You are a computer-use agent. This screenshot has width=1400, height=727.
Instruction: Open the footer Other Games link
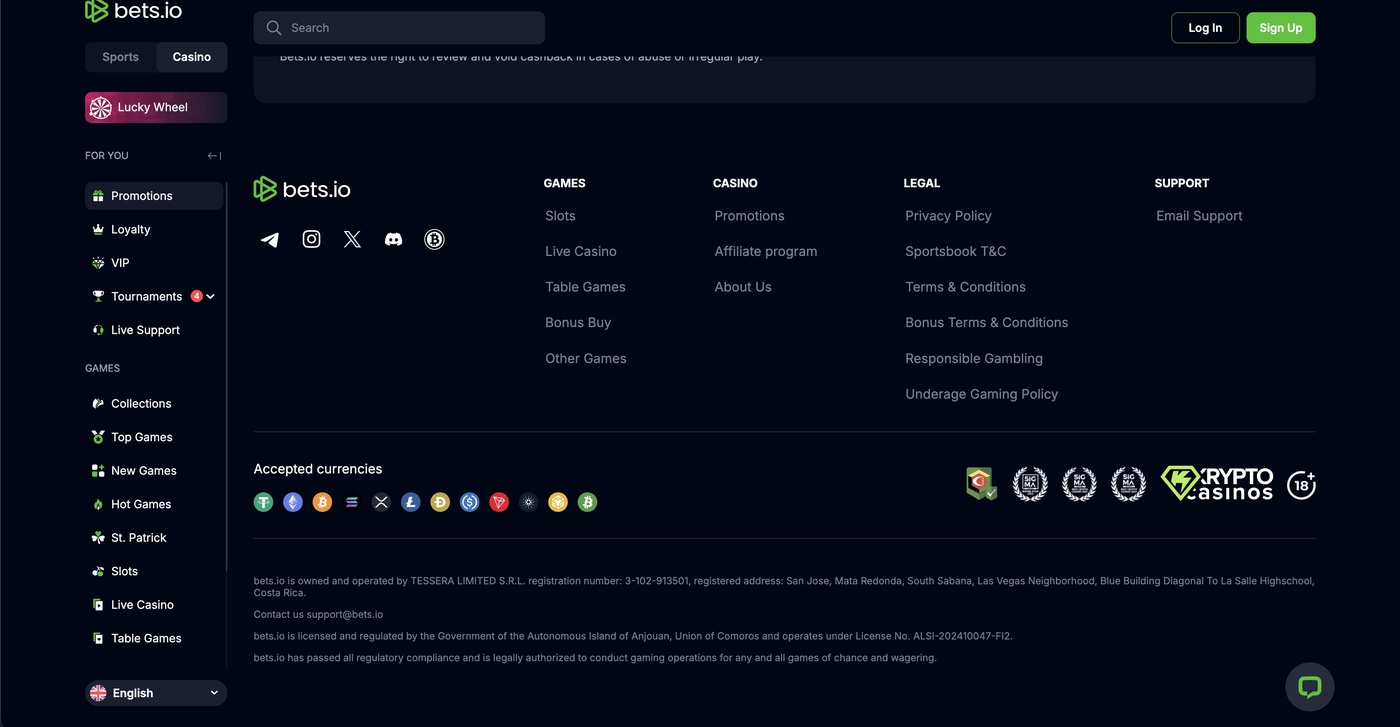586,359
